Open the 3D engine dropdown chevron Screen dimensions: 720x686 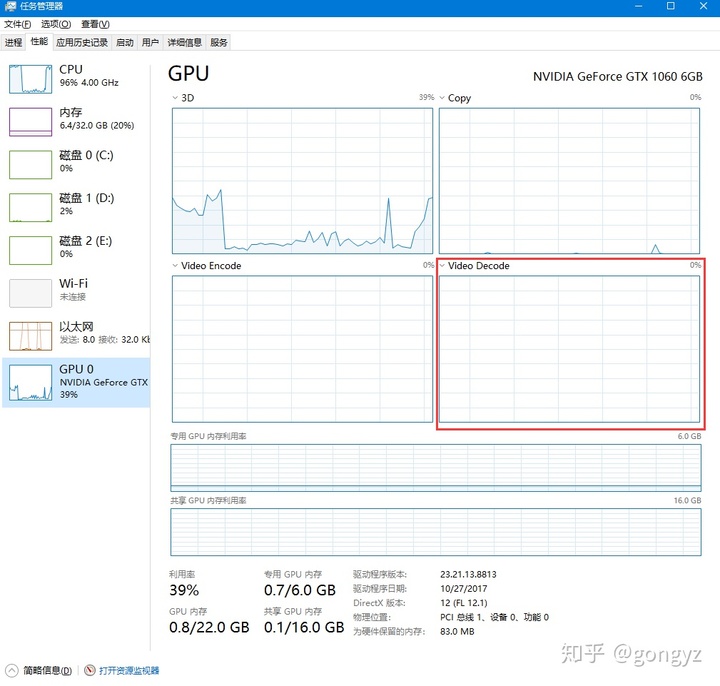(x=175, y=98)
